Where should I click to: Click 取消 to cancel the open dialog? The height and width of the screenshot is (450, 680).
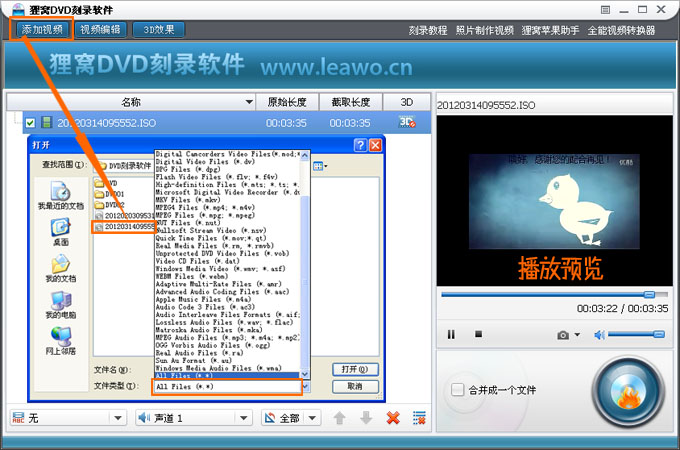pos(354,386)
